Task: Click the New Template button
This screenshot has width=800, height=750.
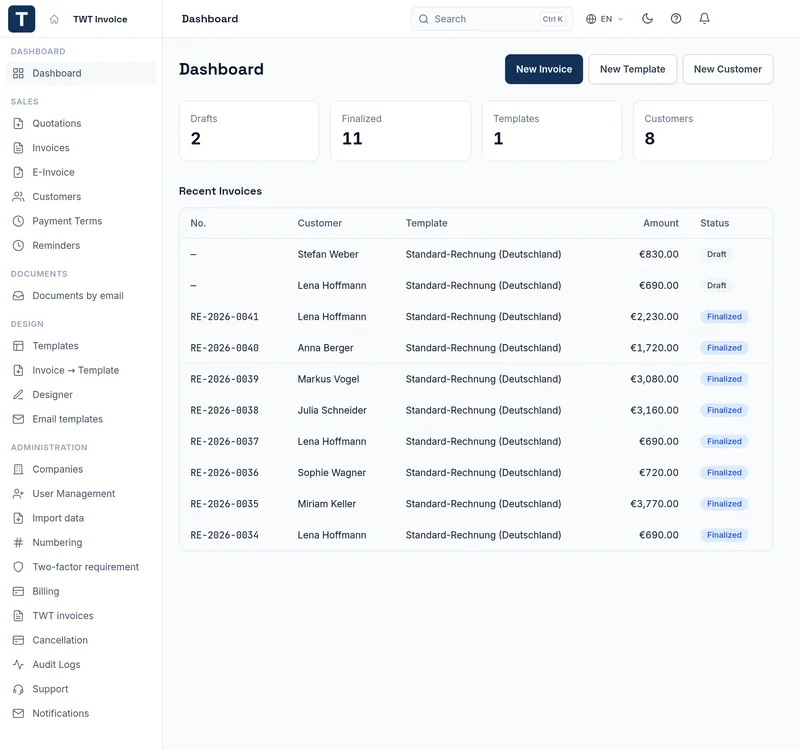Action: coord(633,69)
